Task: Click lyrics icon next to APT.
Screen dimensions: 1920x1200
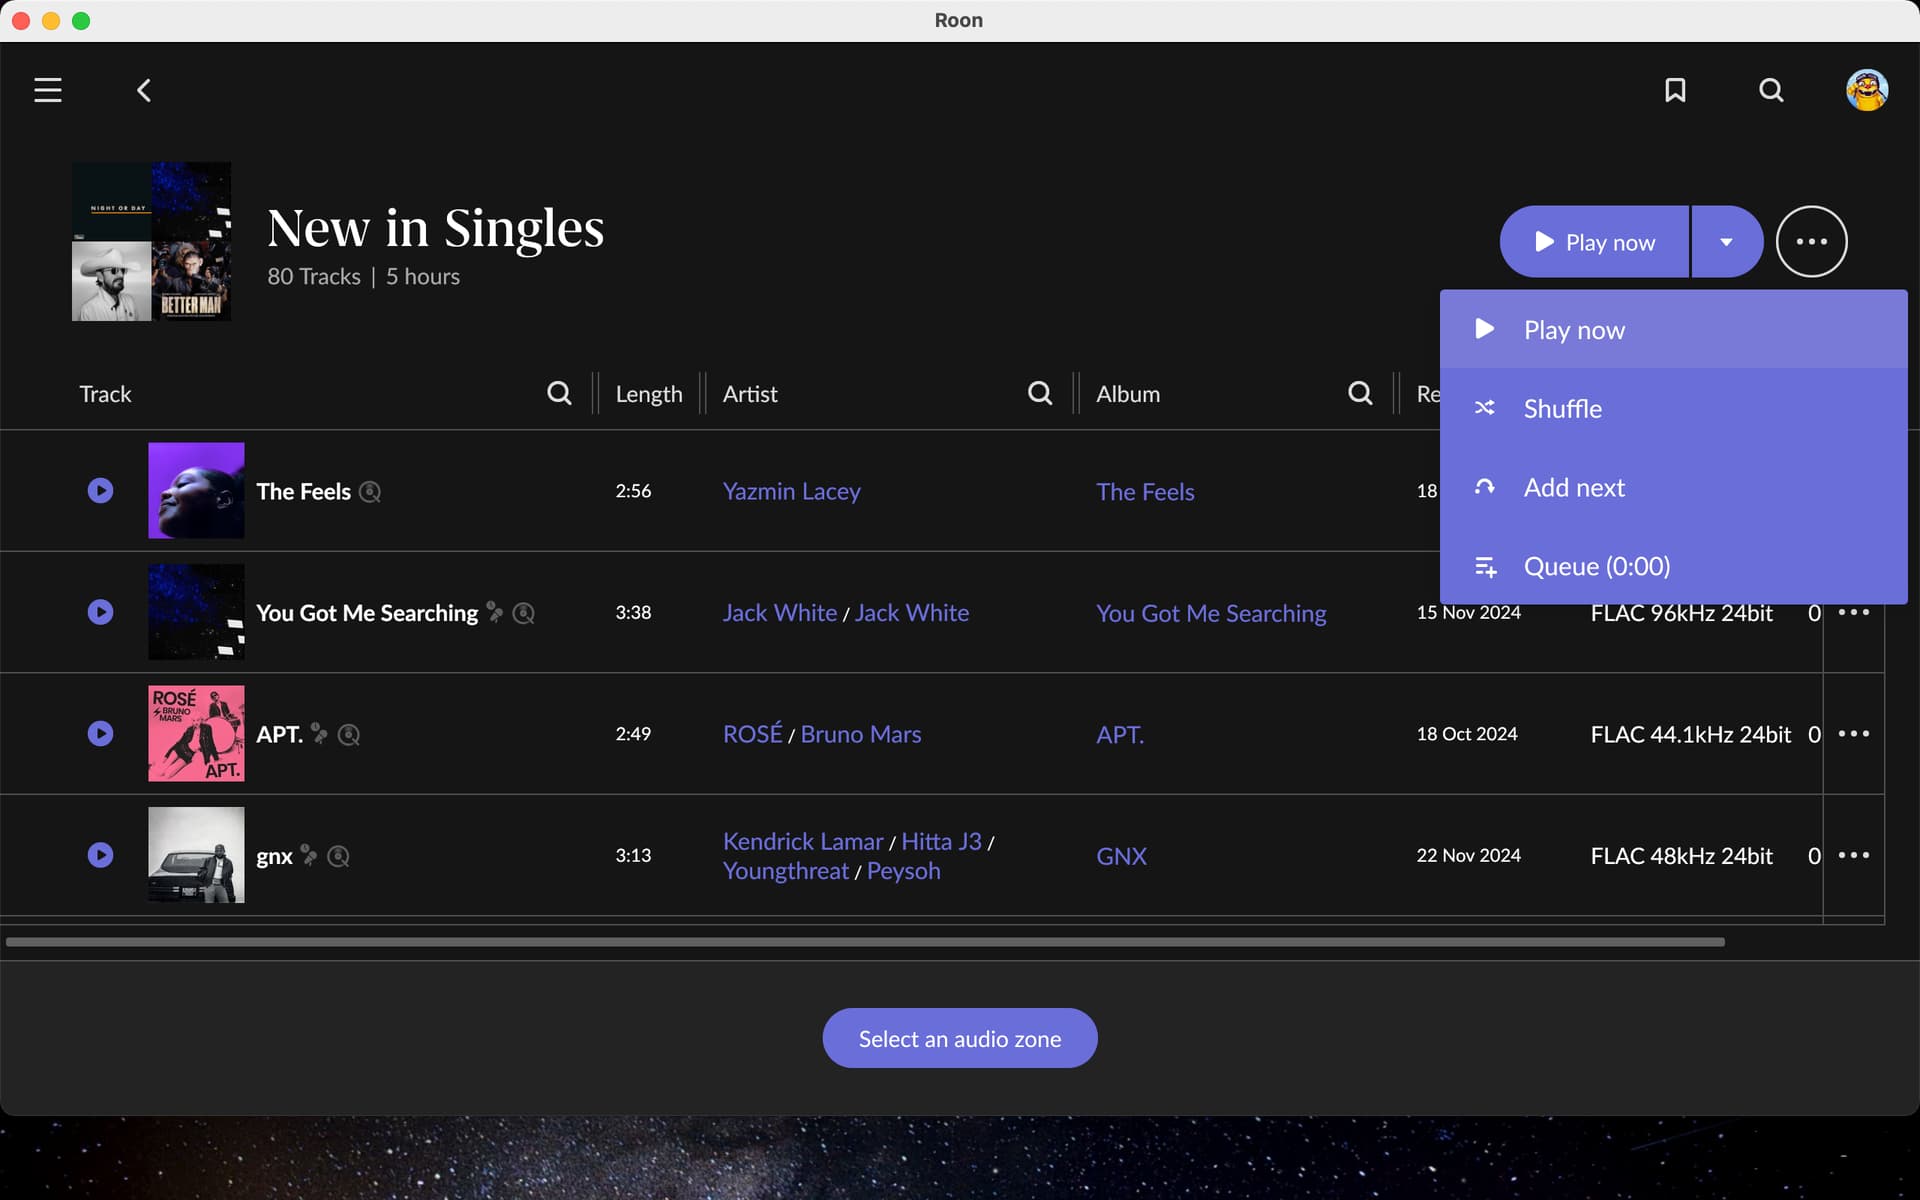Action: [349, 735]
